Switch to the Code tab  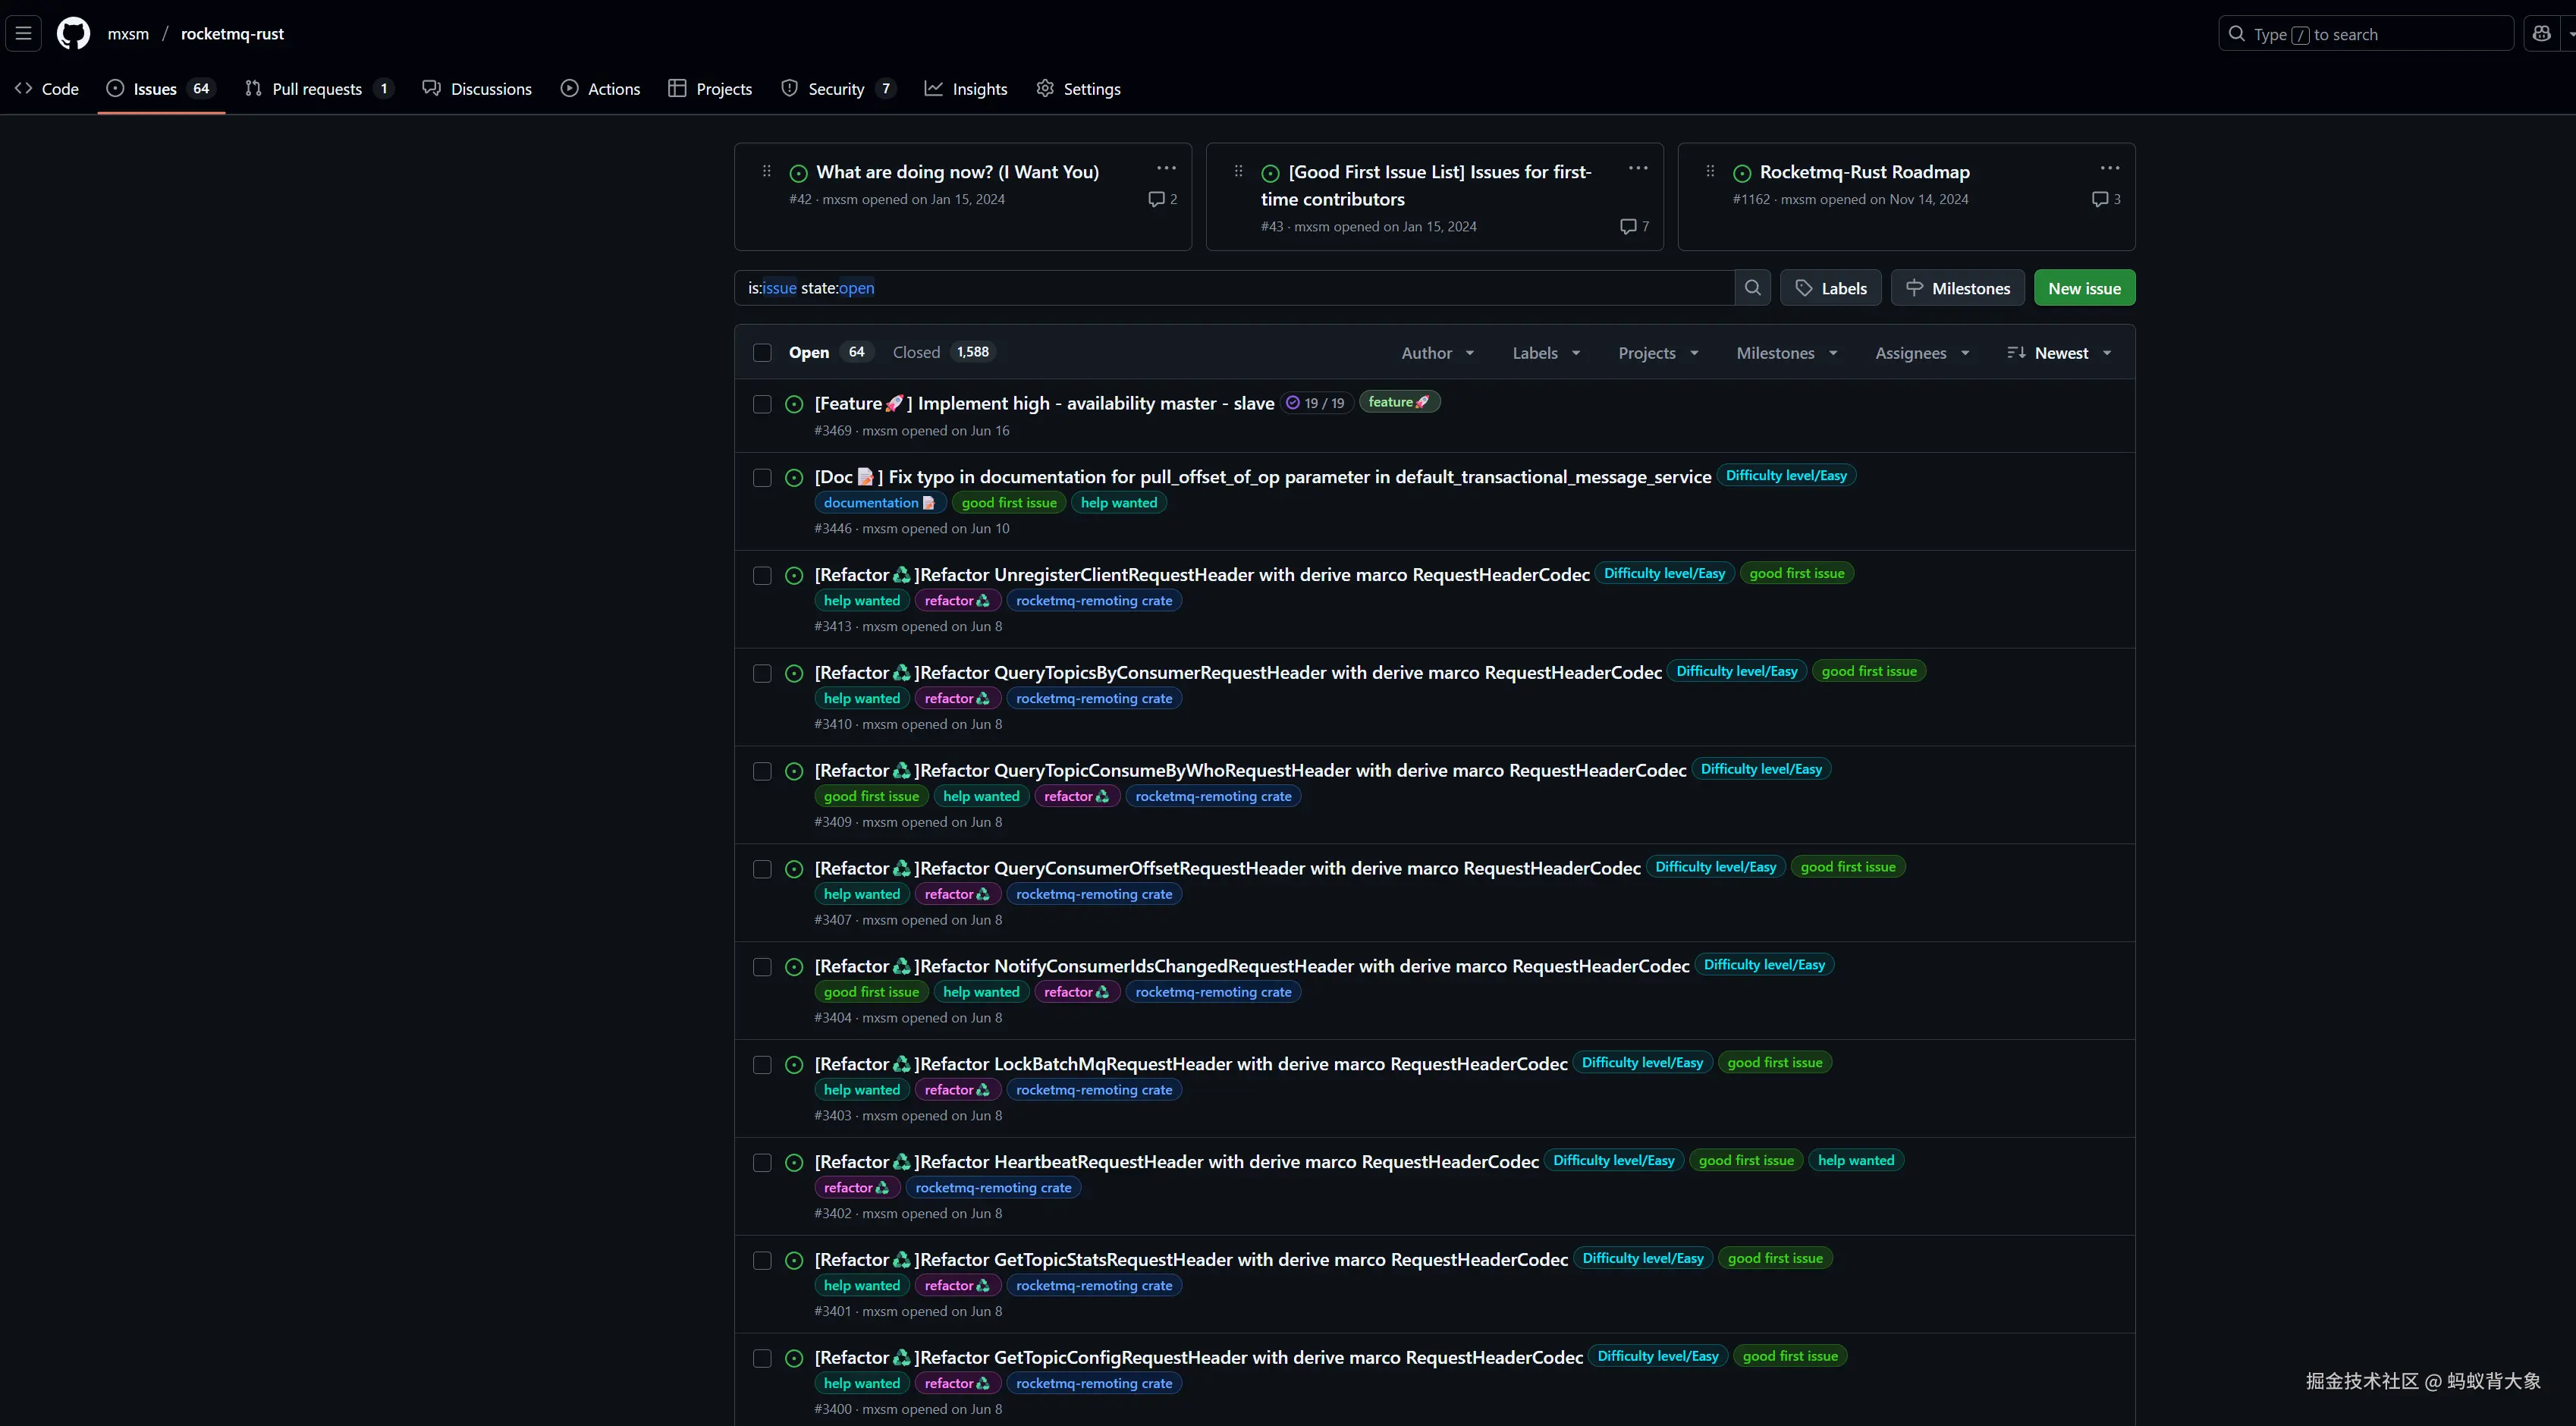[47, 89]
